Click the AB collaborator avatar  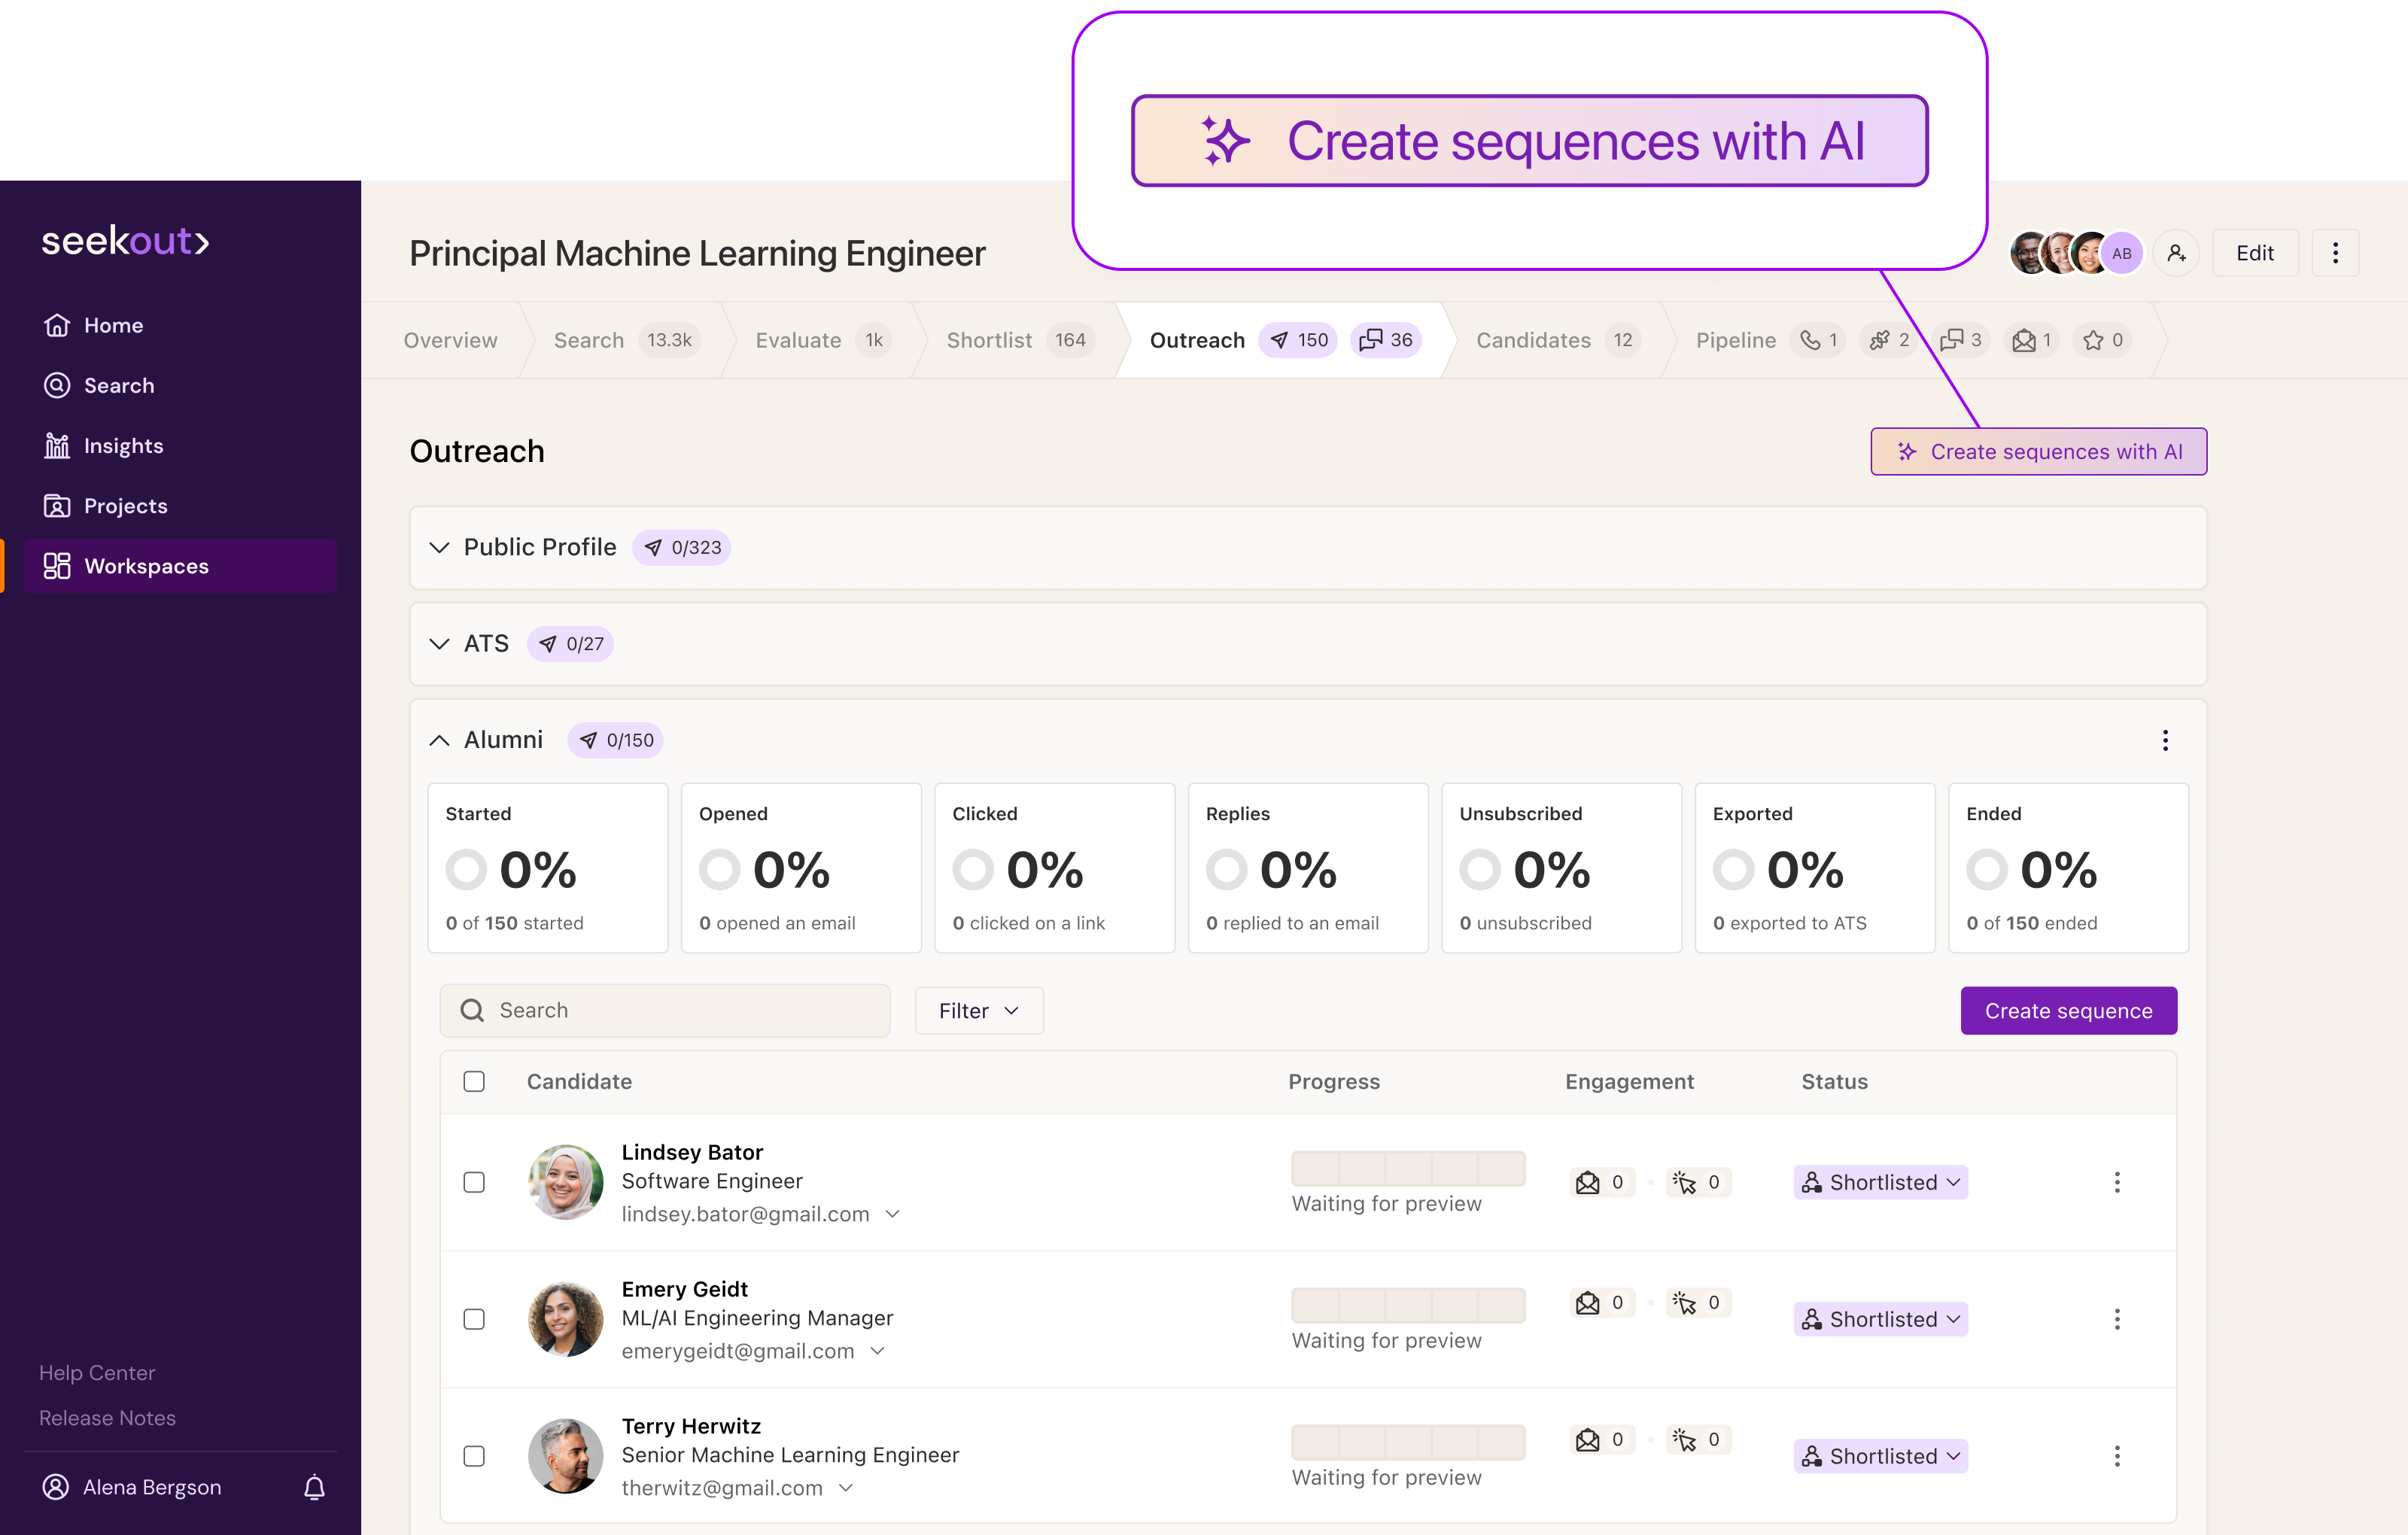(x=2121, y=253)
